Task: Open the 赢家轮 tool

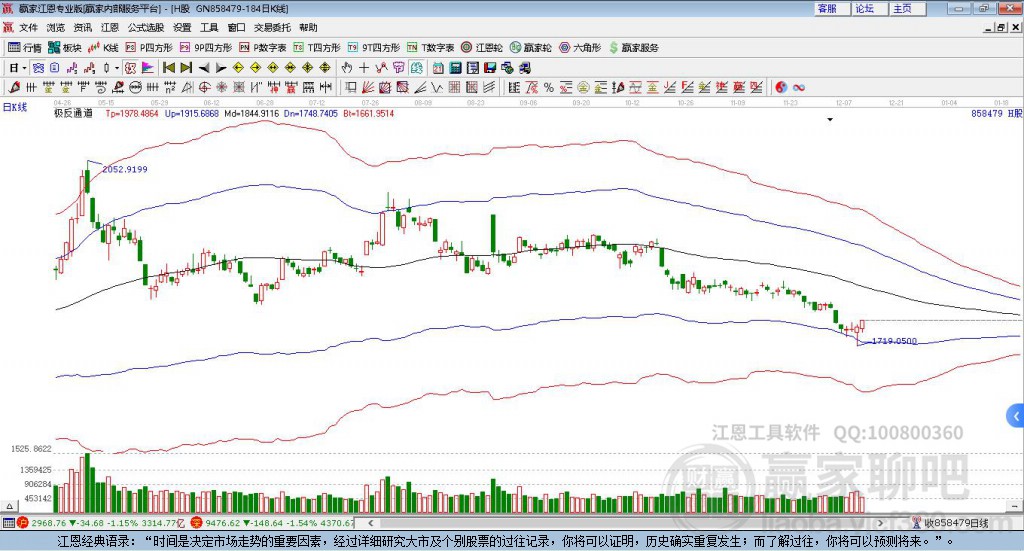Action: click(530, 48)
